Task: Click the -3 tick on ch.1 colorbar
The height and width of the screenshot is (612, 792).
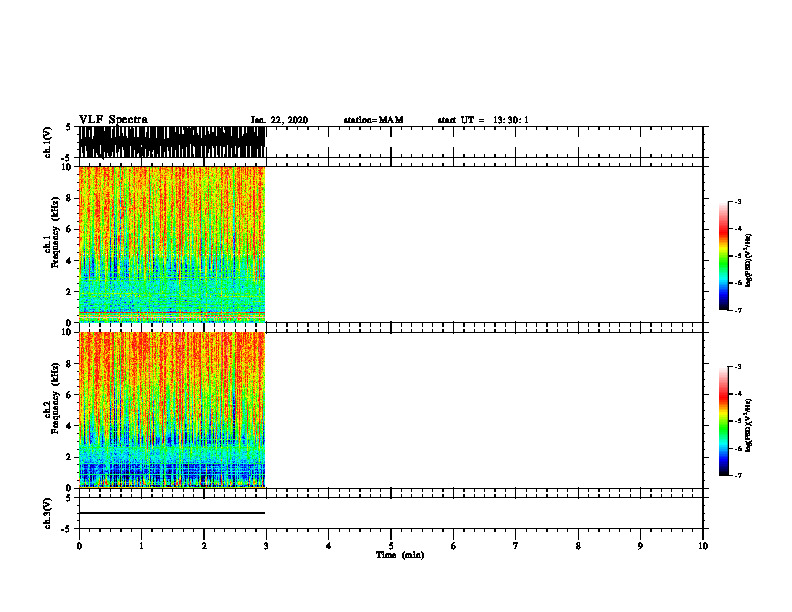Action: [738, 201]
